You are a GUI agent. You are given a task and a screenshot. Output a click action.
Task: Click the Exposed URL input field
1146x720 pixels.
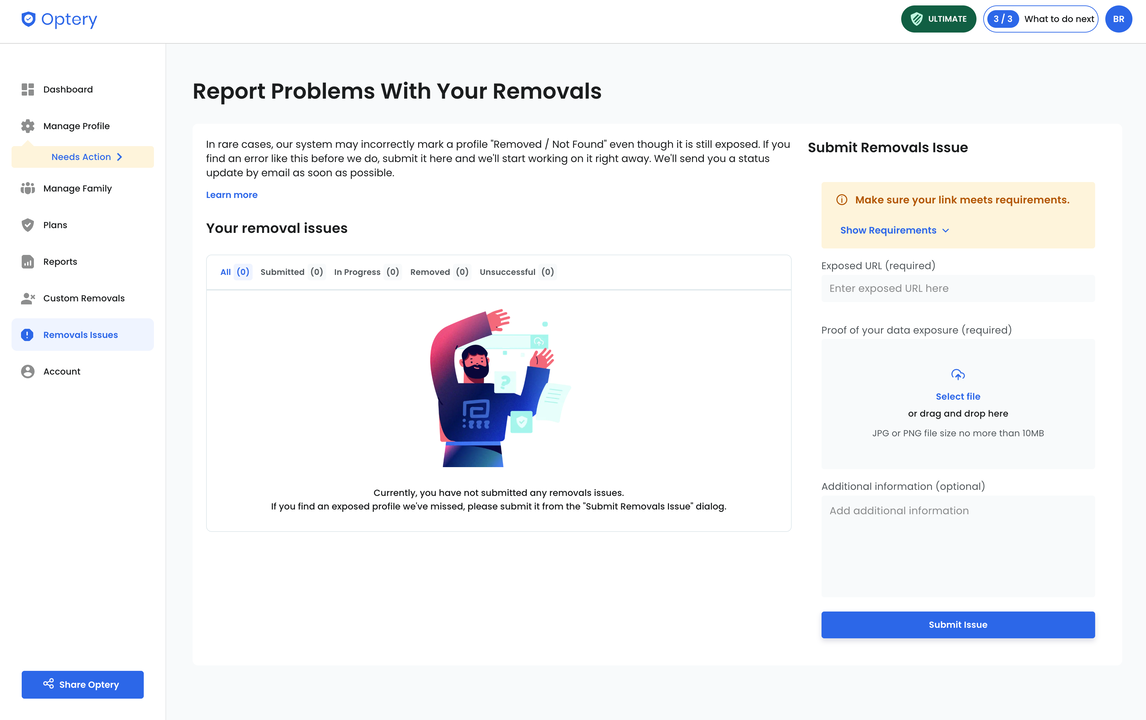[x=957, y=288]
